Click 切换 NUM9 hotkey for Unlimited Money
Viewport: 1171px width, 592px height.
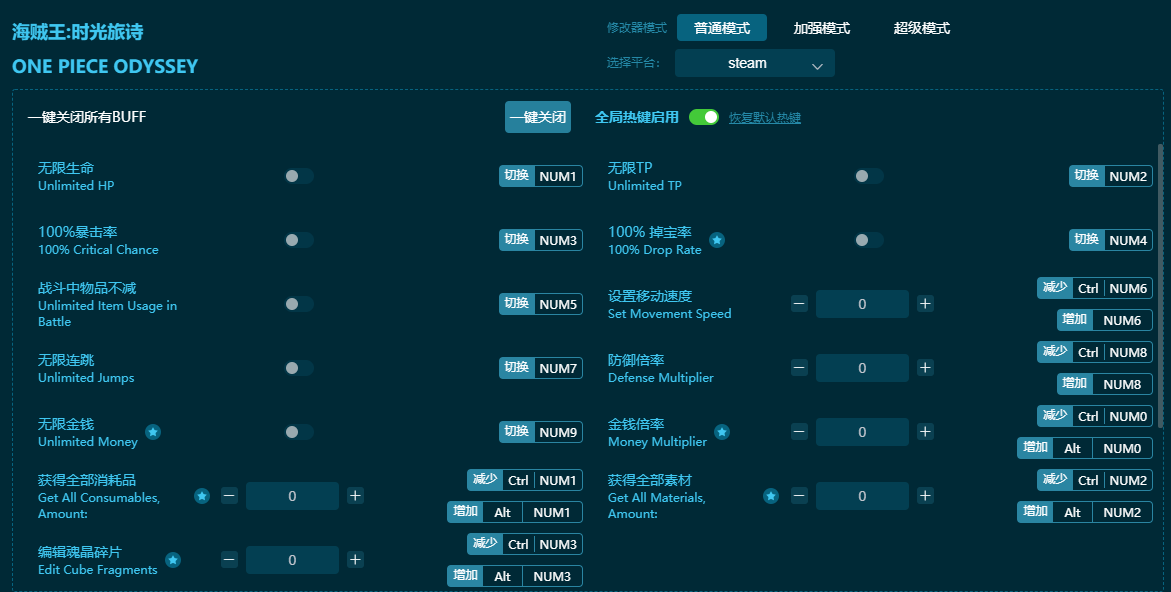tap(541, 431)
